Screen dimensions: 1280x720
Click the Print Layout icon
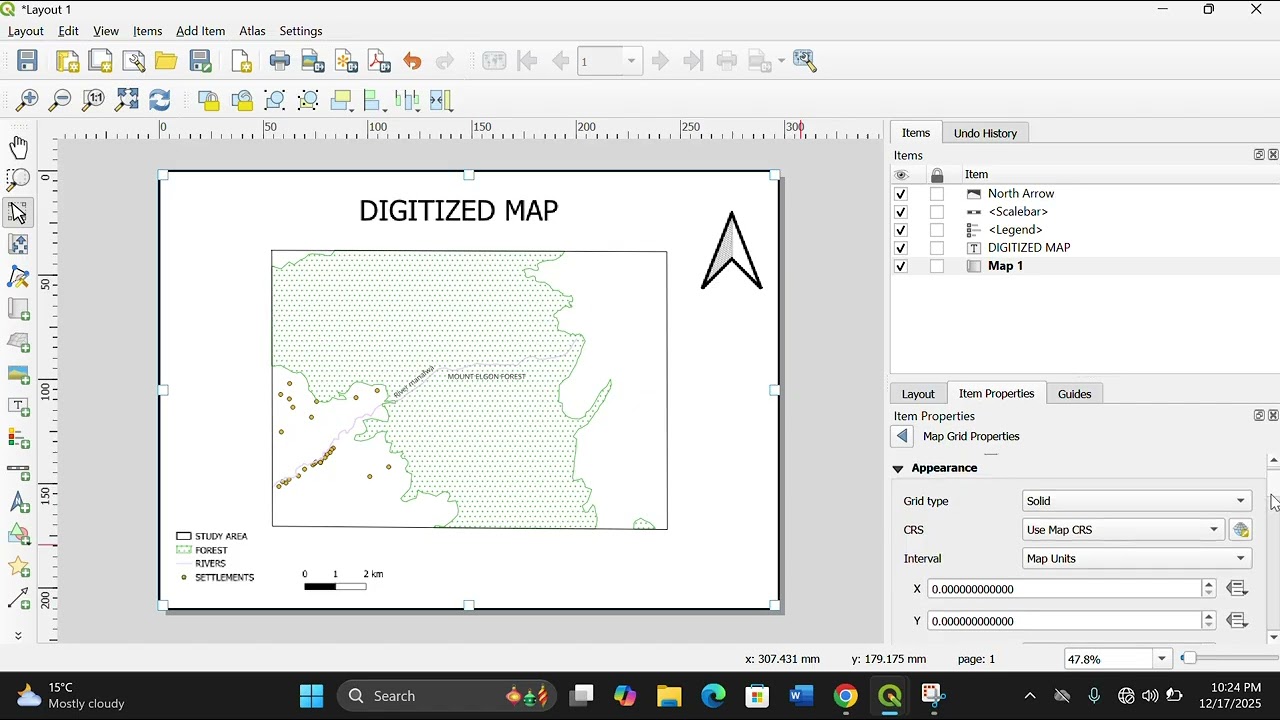click(x=280, y=61)
